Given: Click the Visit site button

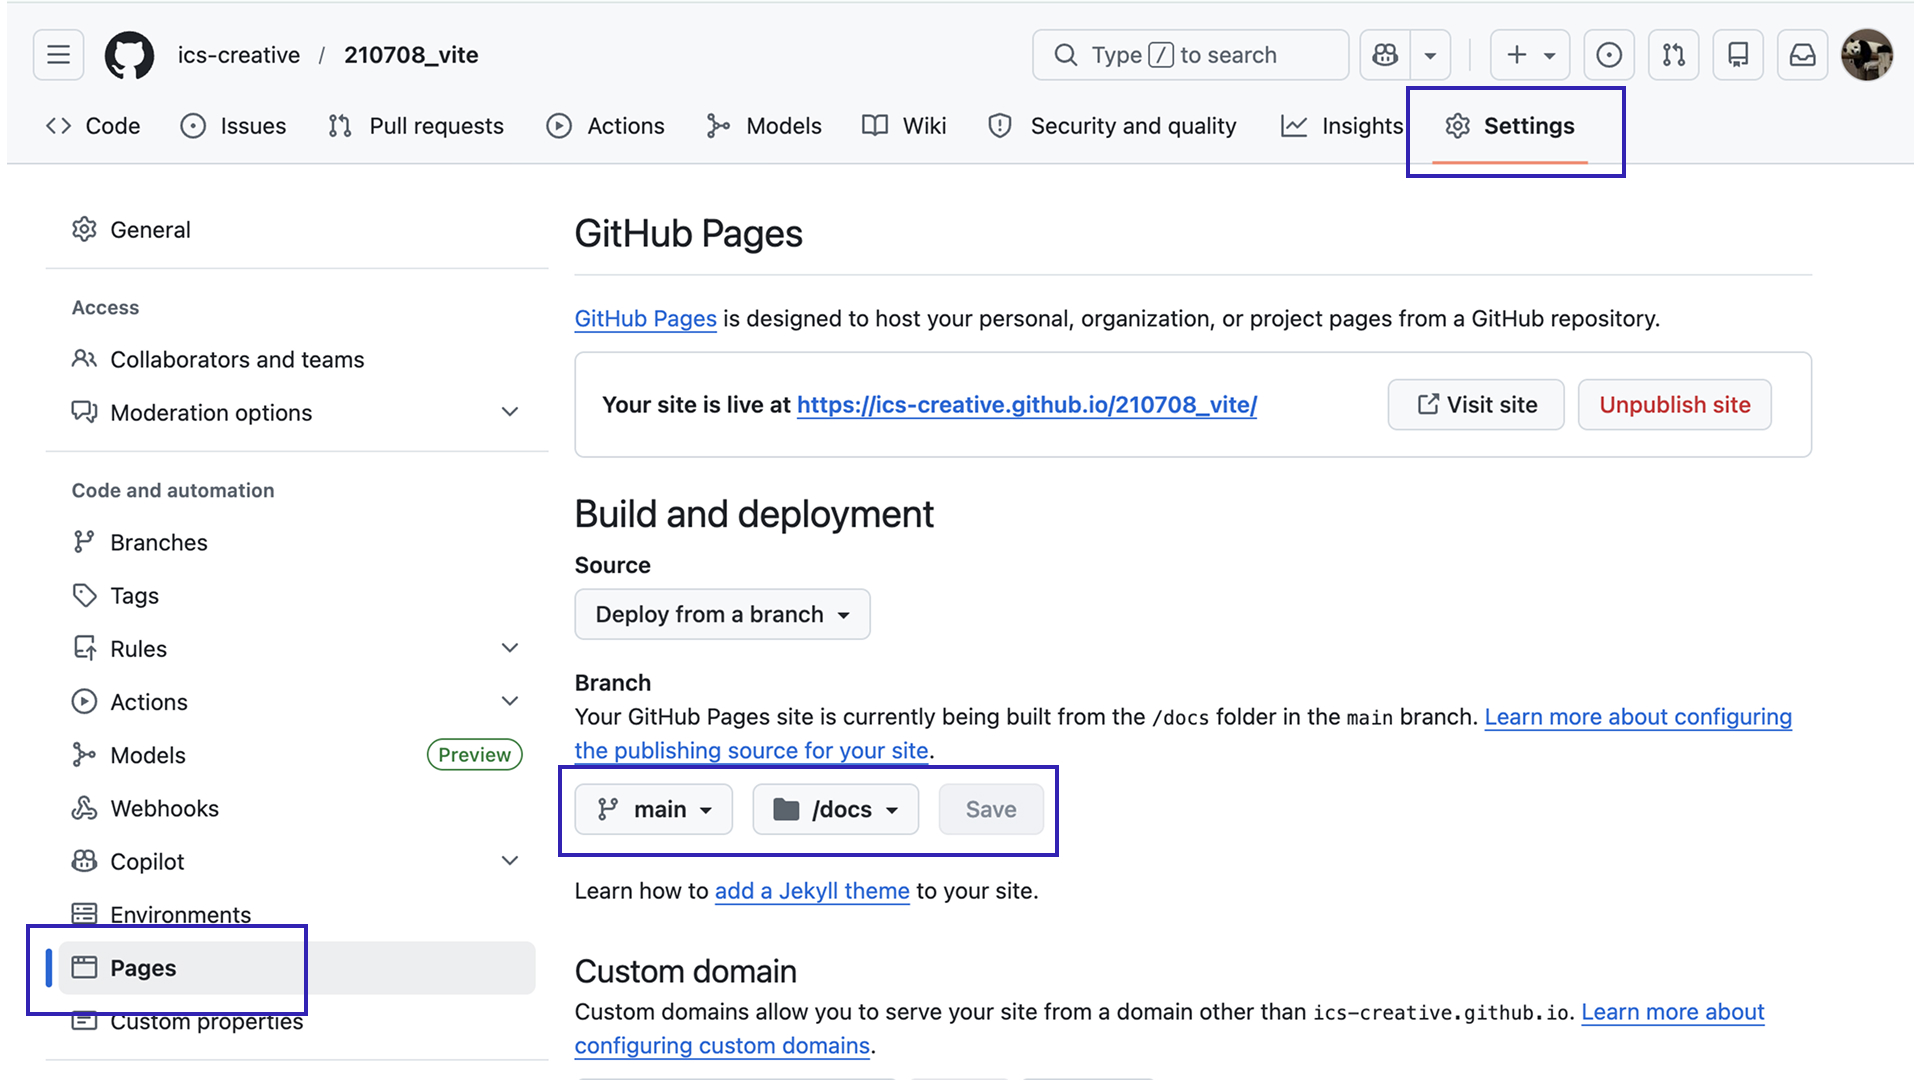Looking at the screenshot, I should coord(1476,404).
